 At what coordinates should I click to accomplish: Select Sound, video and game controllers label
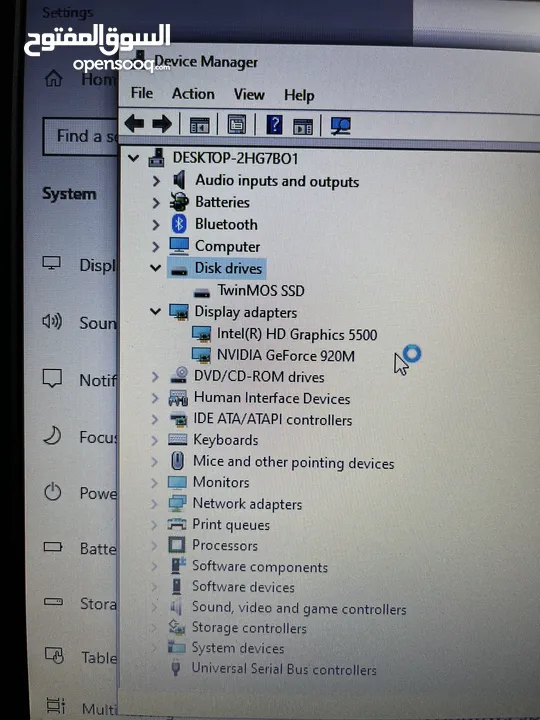[x=299, y=608]
